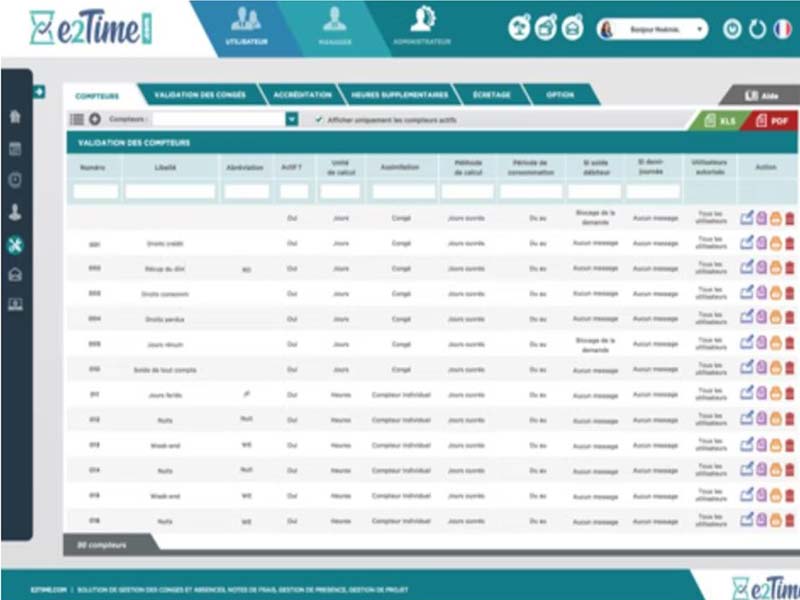The width and height of the screenshot is (800, 600).
Task: Export the table to XLS
Action: [720, 121]
